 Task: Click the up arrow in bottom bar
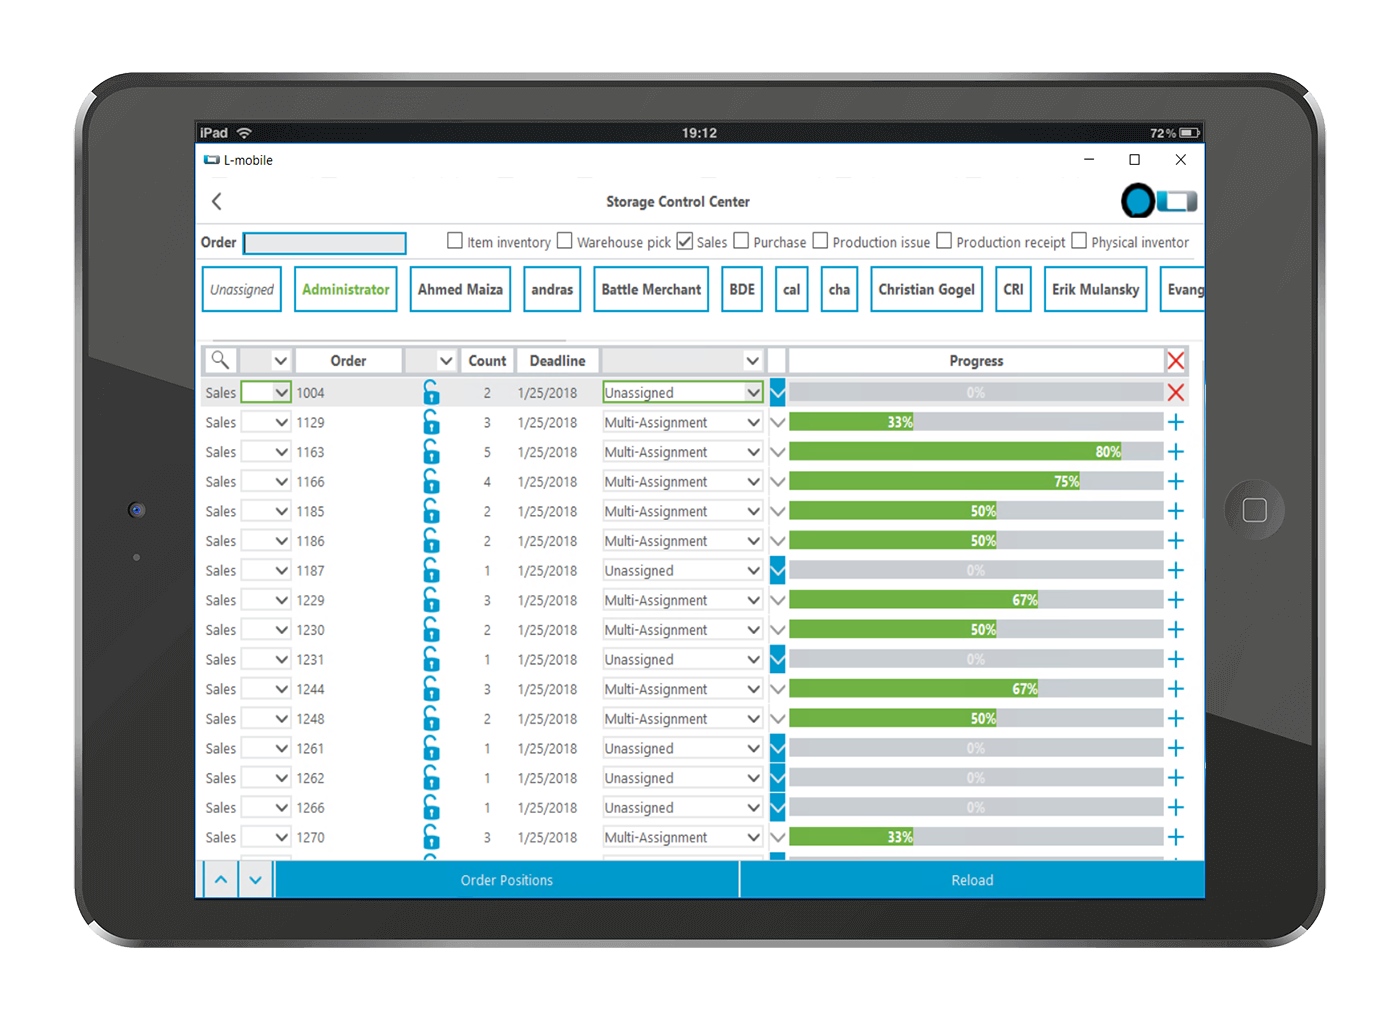coord(221,880)
